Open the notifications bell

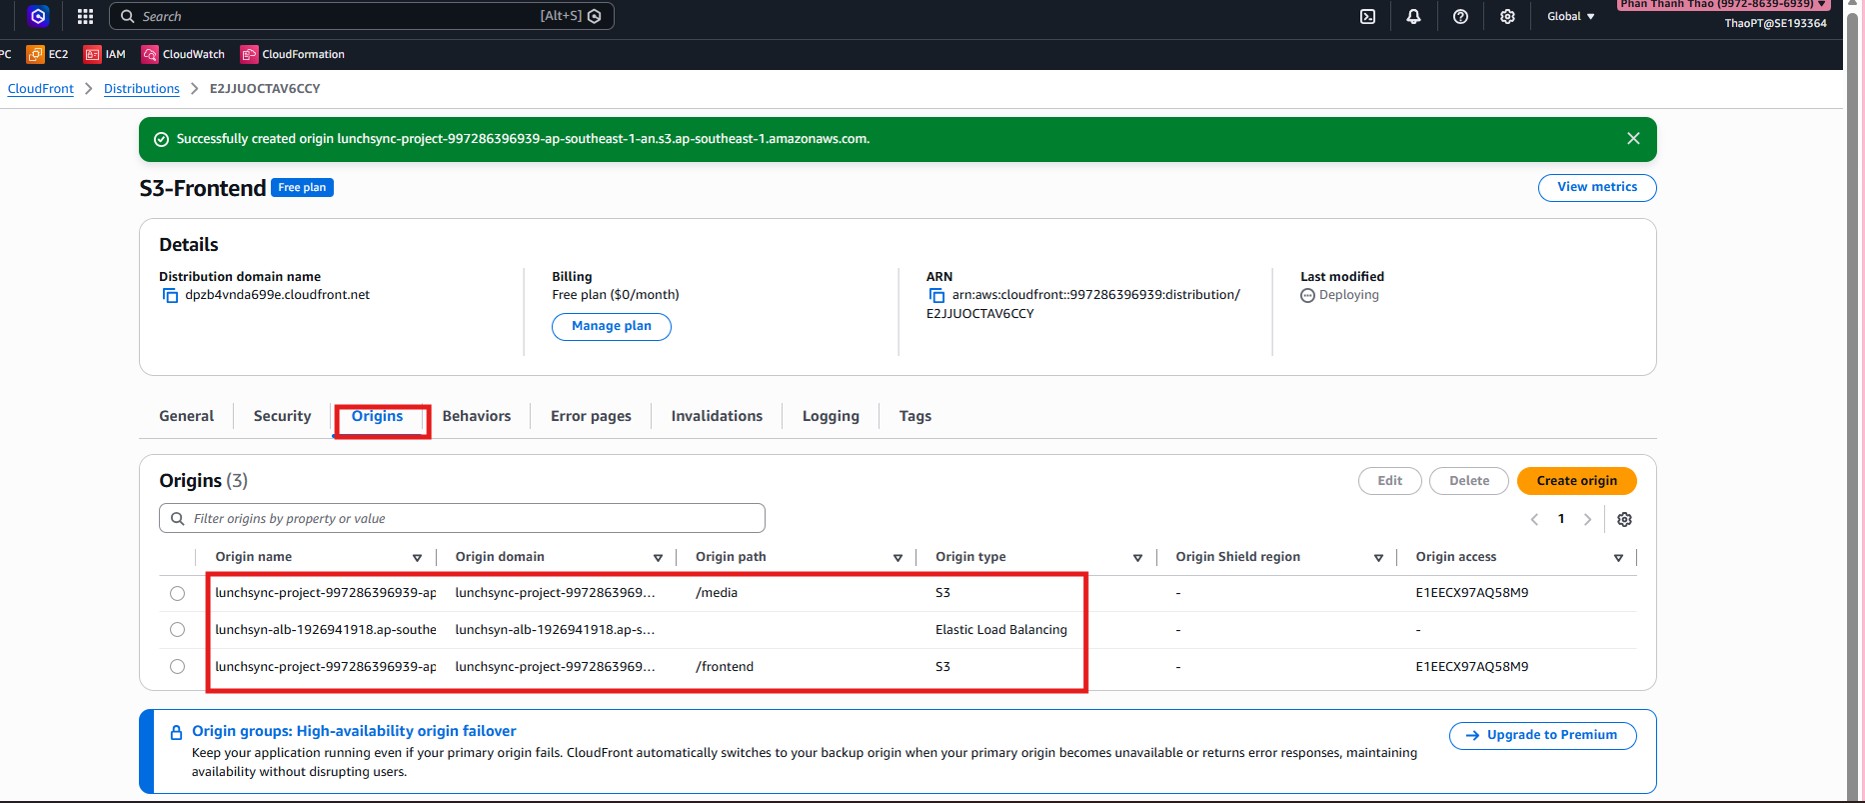1413,16
